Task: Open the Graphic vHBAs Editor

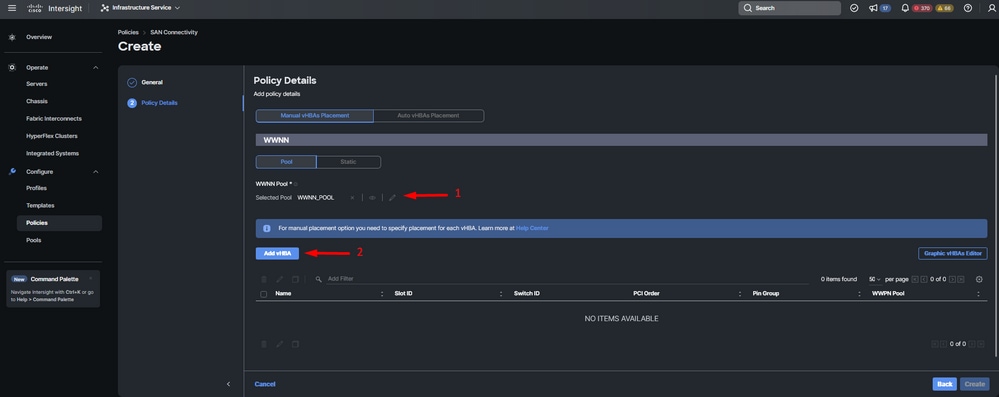Action: (x=952, y=253)
